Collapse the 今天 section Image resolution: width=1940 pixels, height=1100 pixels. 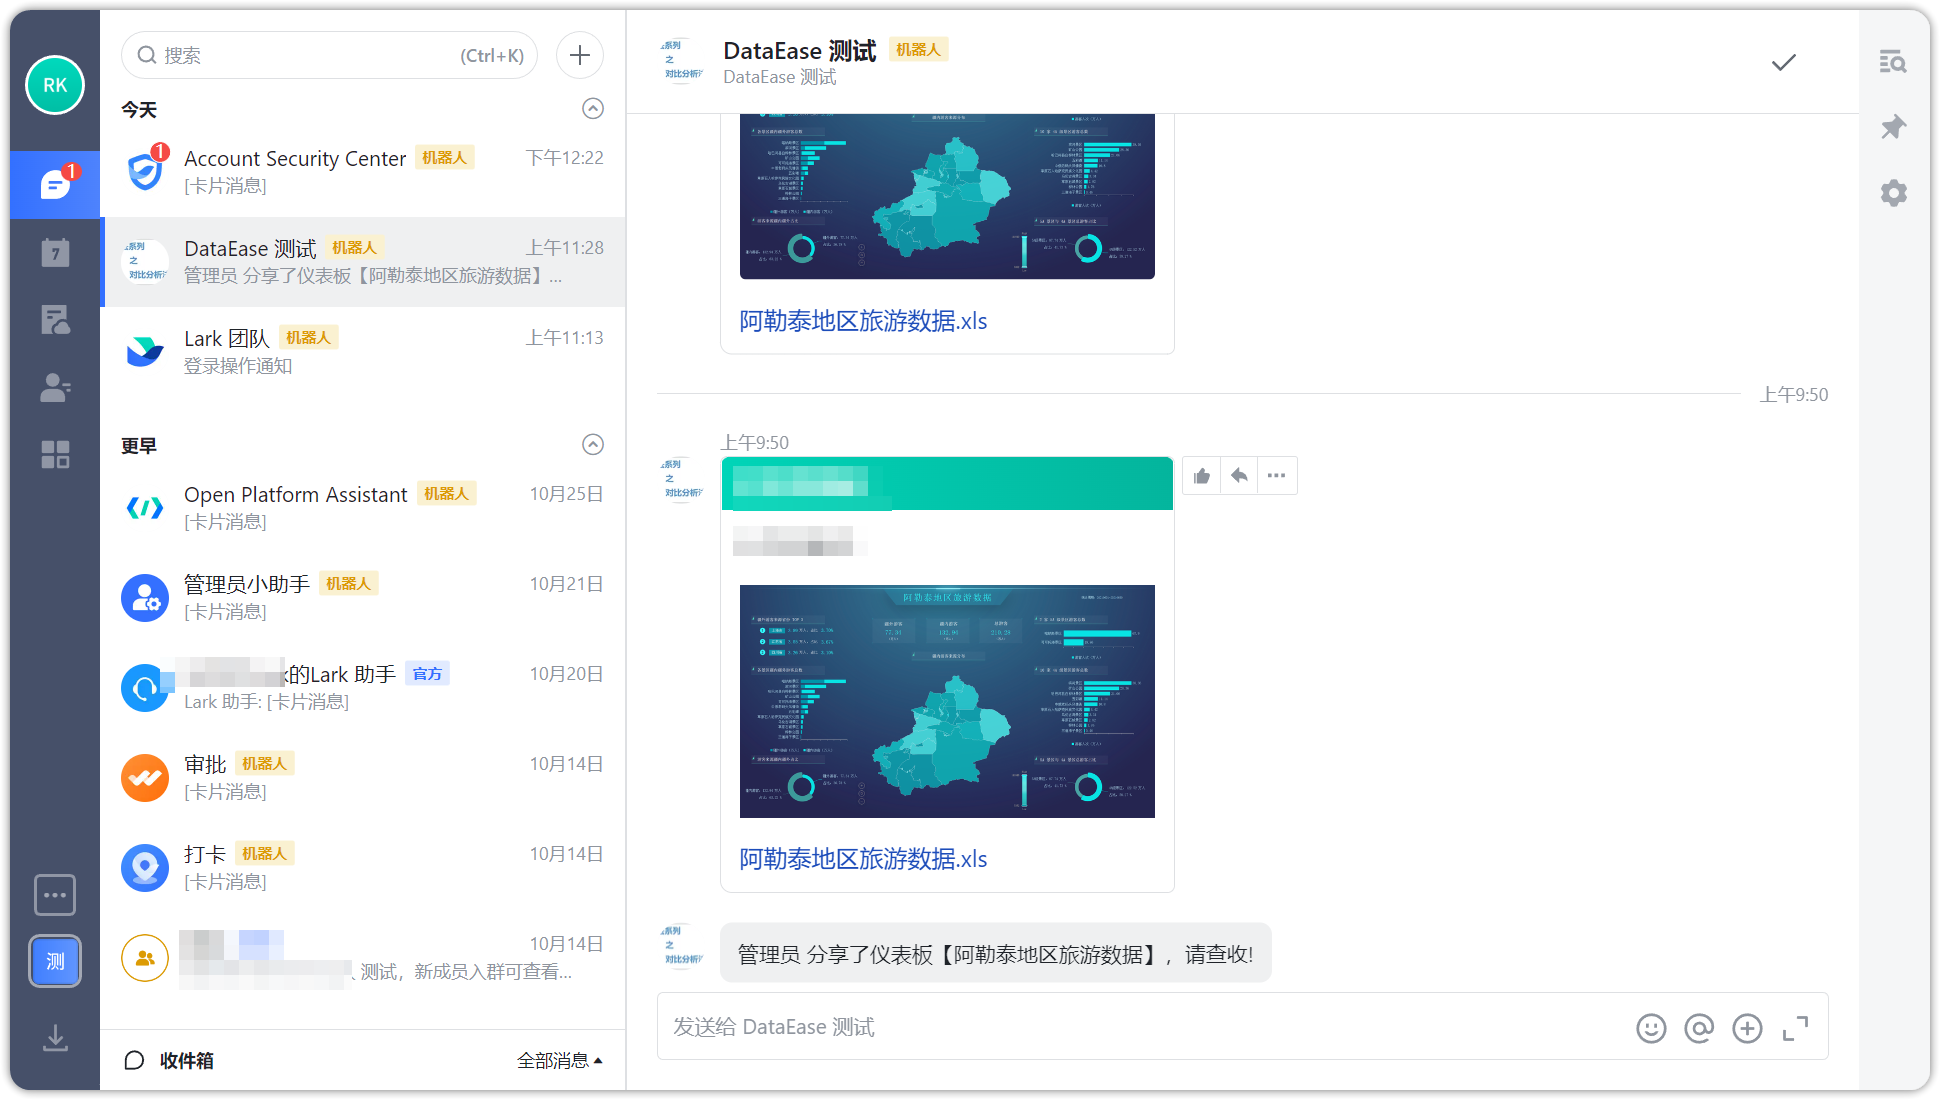click(593, 108)
